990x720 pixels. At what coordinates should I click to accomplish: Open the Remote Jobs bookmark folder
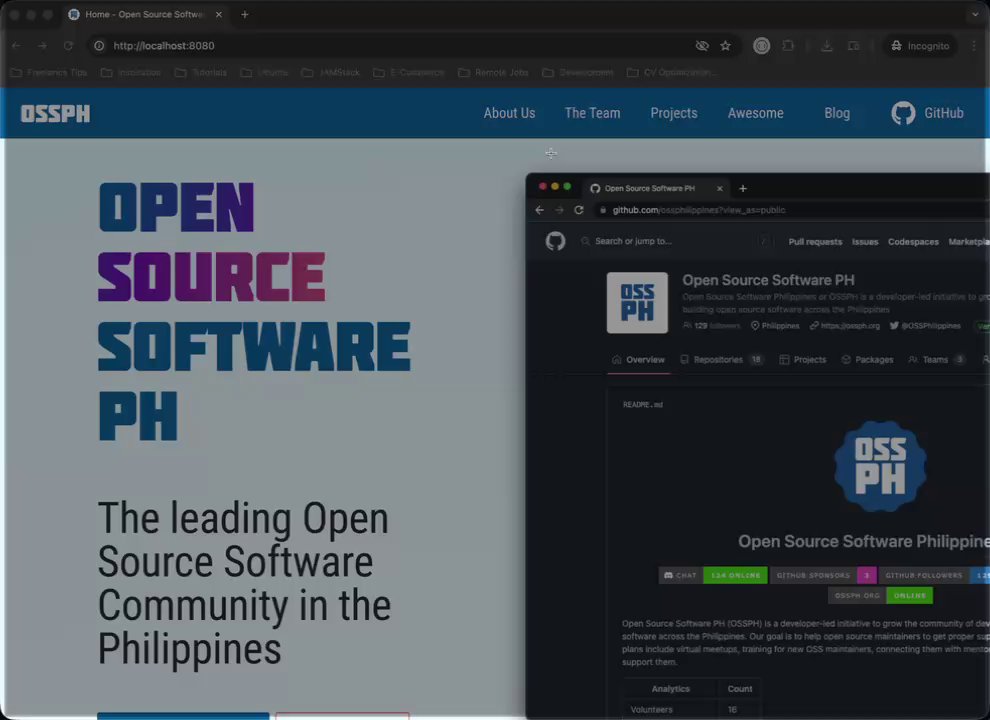coord(493,73)
